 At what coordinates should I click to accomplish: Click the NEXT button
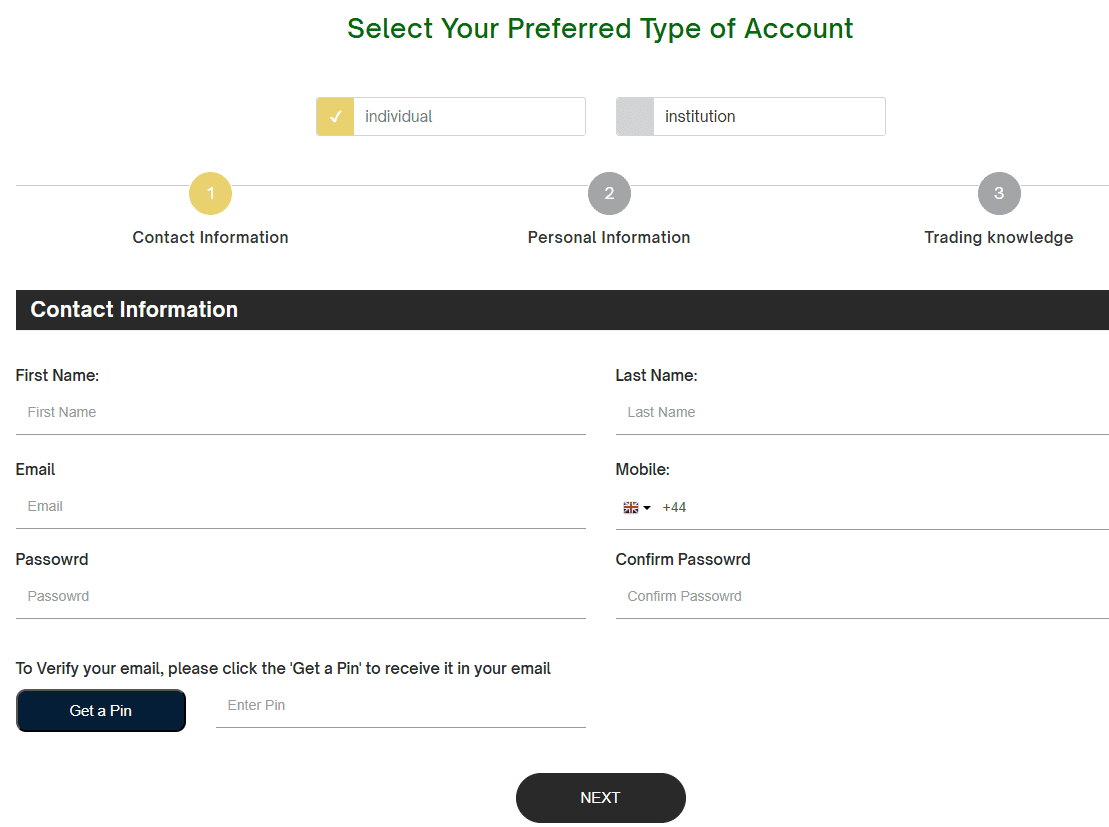pos(600,797)
